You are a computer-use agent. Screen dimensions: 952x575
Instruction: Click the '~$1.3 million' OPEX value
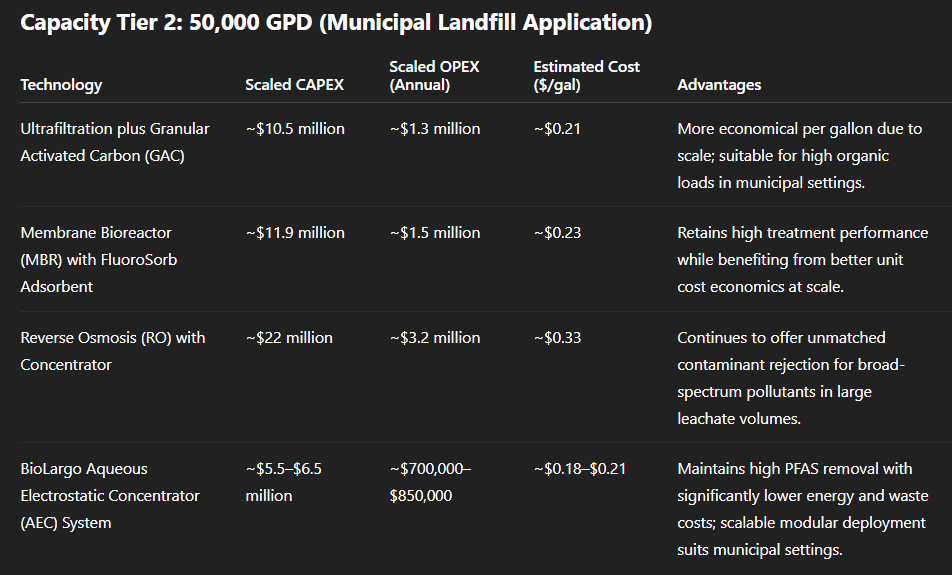coord(435,129)
